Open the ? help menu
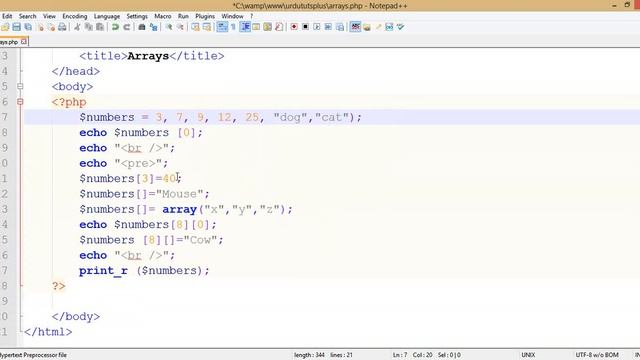 click(251, 16)
